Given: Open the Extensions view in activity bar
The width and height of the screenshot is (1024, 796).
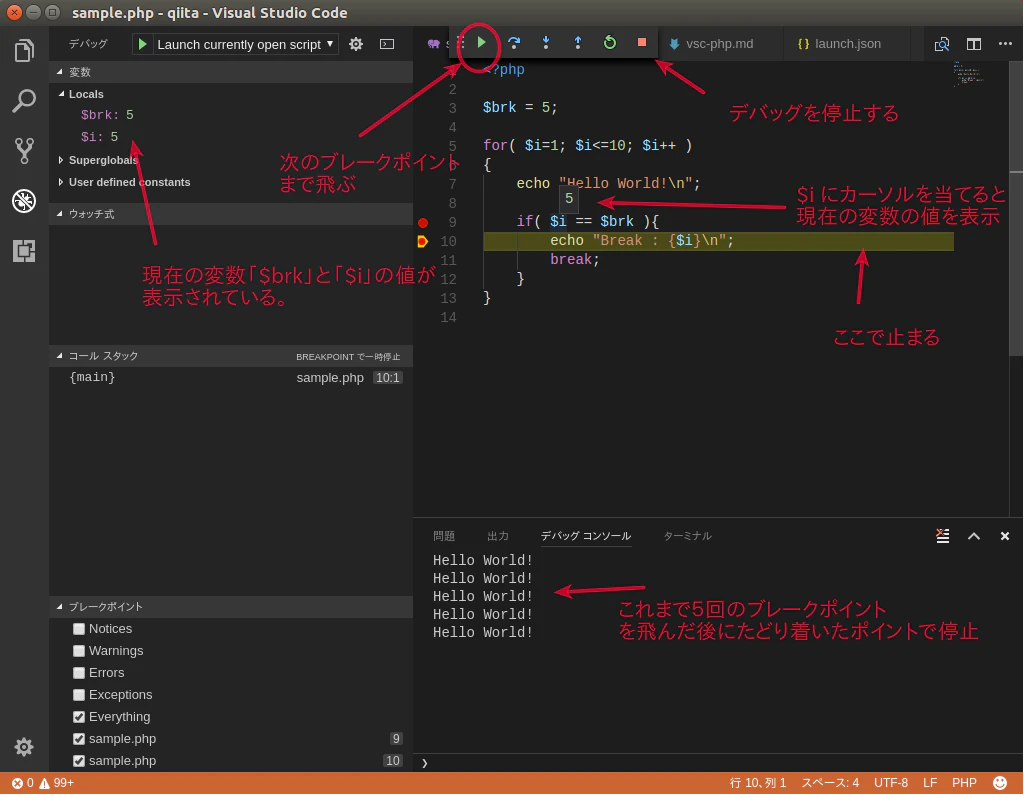Looking at the screenshot, I should 24,251.
